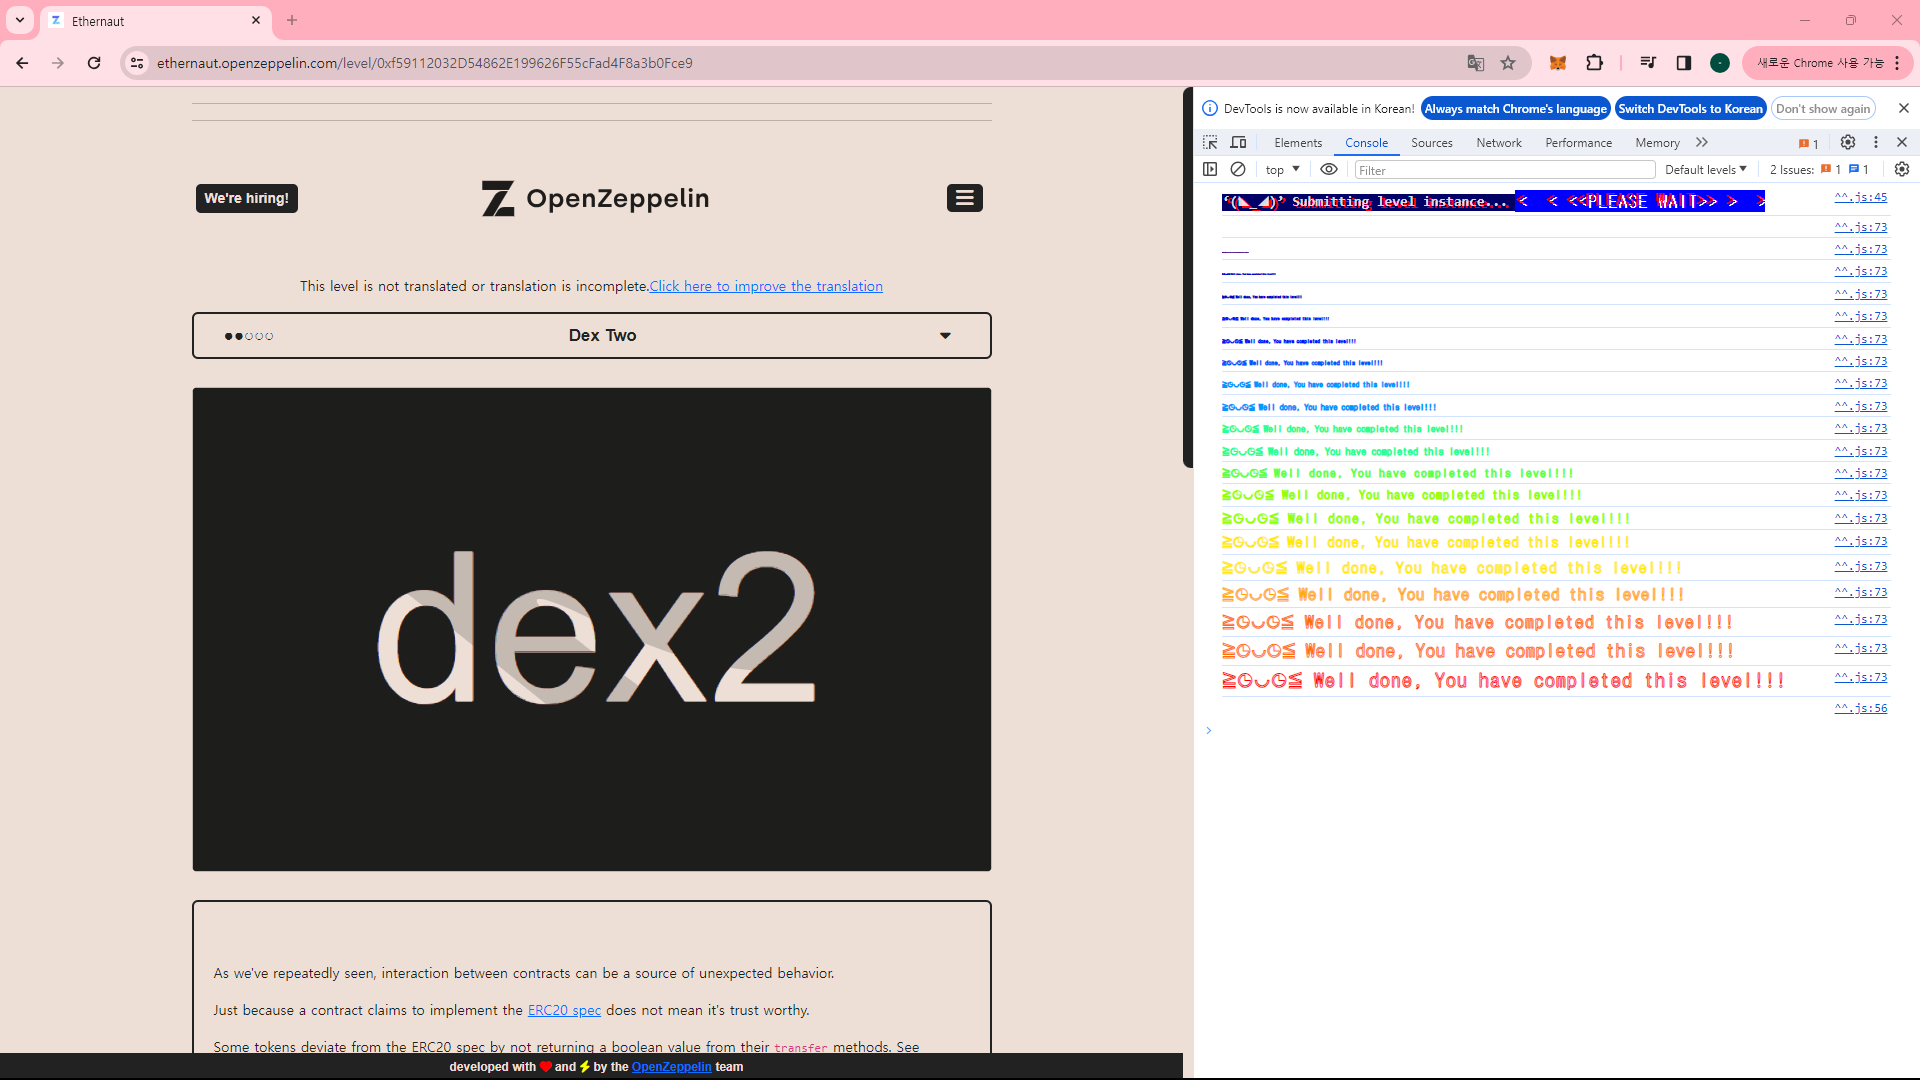Click Switch DevTools to Korean
The width and height of the screenshot is (1920, 1080).
tap(1690, 109)
